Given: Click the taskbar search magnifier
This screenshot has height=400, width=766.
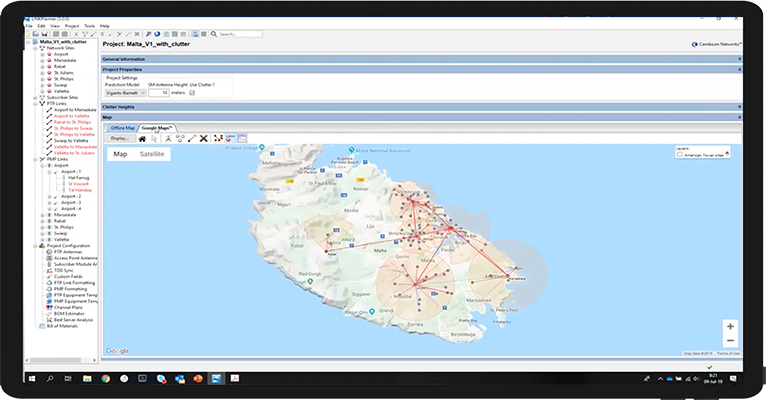Looking at the screenshot, I should coord(50,379).
